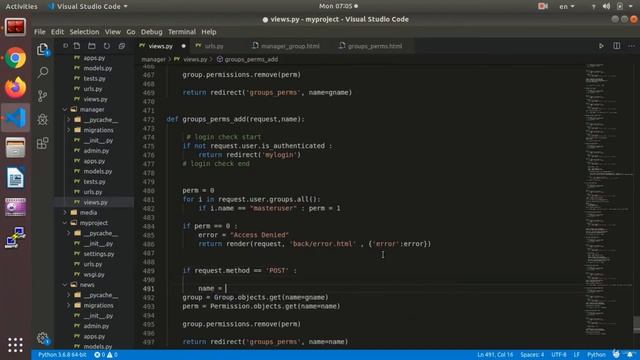Click New File icon in explorer toolbar
This screenshot has width=640, height=360.
tap(77, 46)
